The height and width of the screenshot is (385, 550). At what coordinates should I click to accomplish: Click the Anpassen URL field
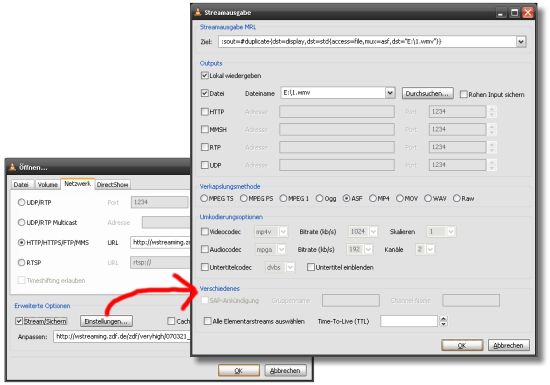coord(122,337)
